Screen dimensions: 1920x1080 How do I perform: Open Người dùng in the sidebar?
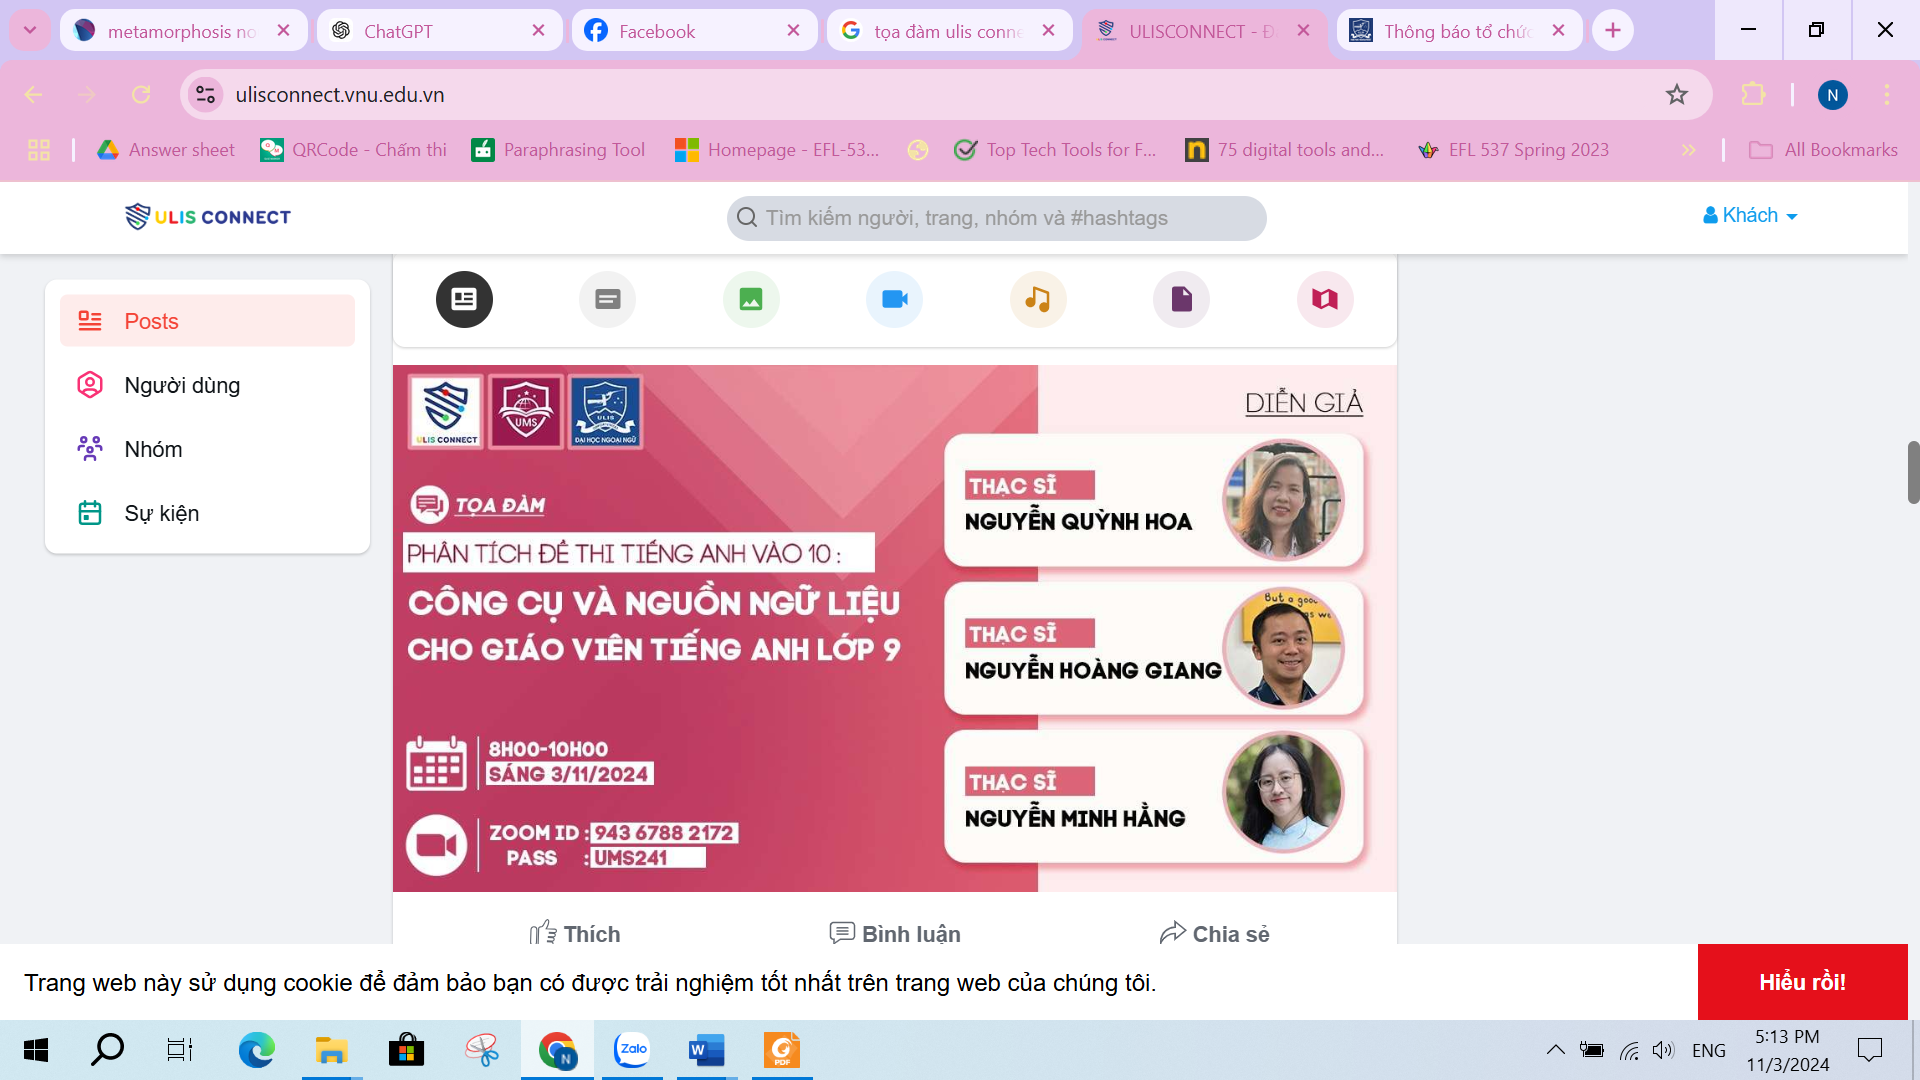click(207, 385)
